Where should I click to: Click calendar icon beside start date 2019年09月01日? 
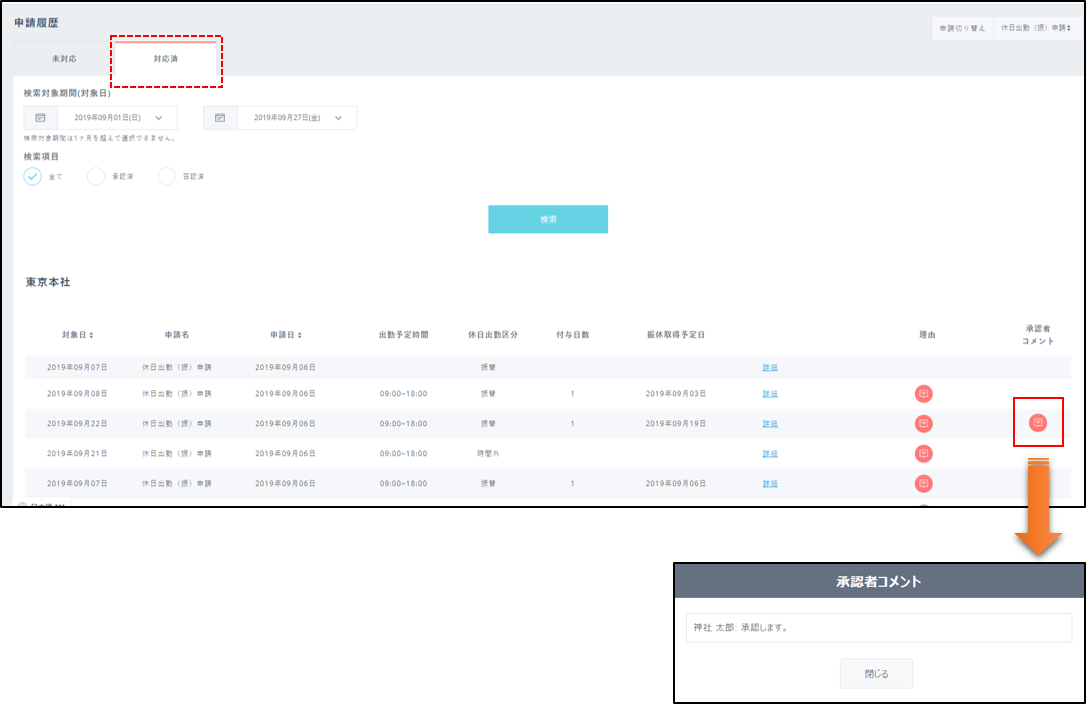(41, 118)
